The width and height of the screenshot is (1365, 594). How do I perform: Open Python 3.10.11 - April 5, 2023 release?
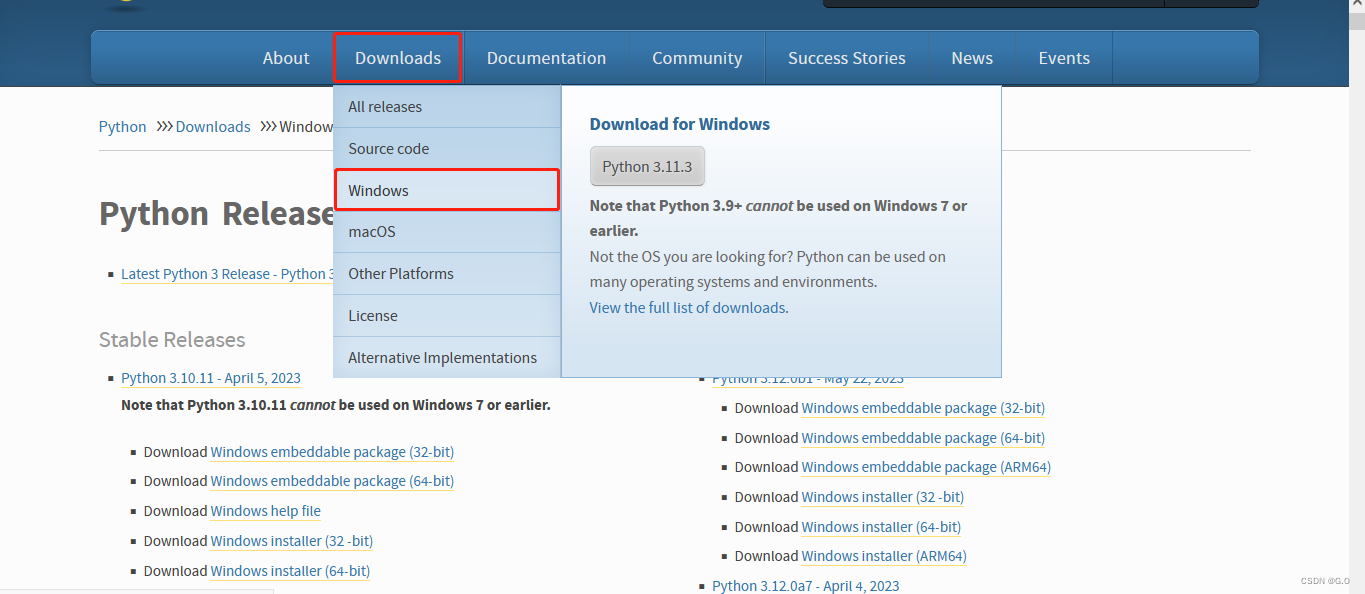(x=211, y=378)
